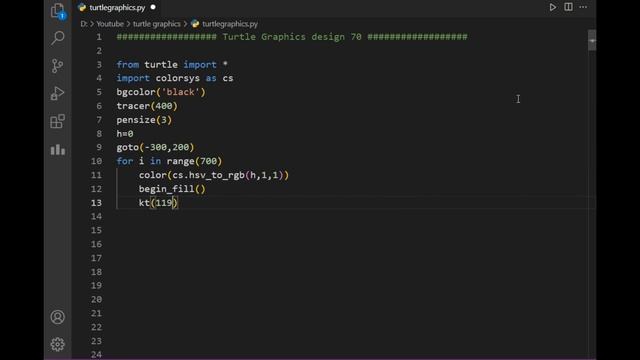Click the turtle graphics breadcrumb folder

pos(157,24)
